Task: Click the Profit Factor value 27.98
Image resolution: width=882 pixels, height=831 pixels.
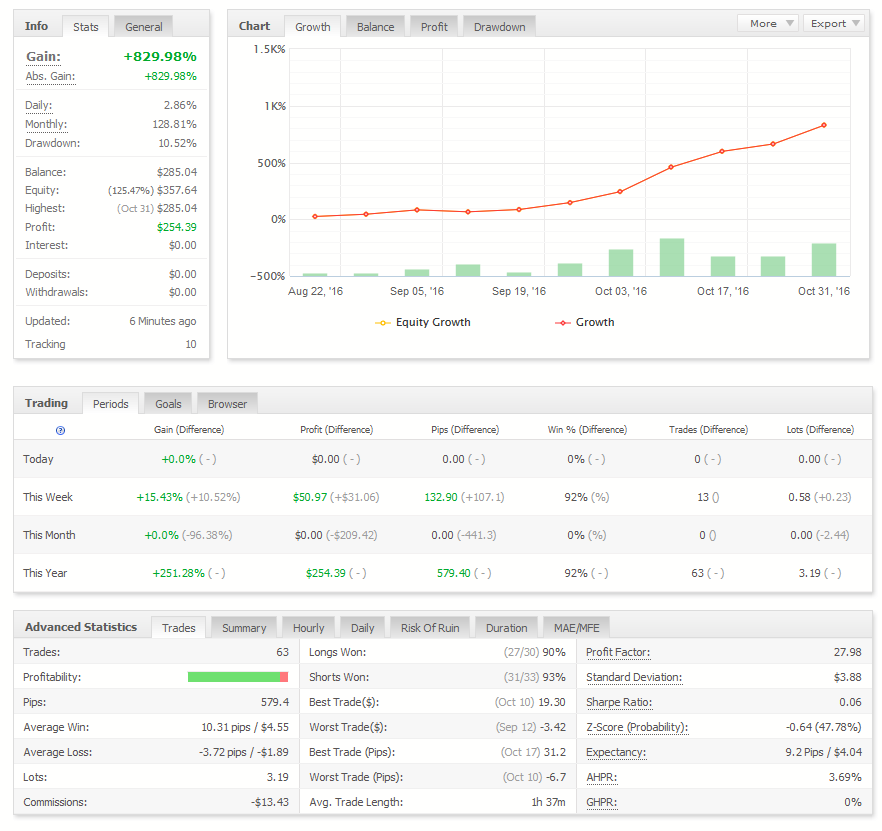Action: coord(847,652)
